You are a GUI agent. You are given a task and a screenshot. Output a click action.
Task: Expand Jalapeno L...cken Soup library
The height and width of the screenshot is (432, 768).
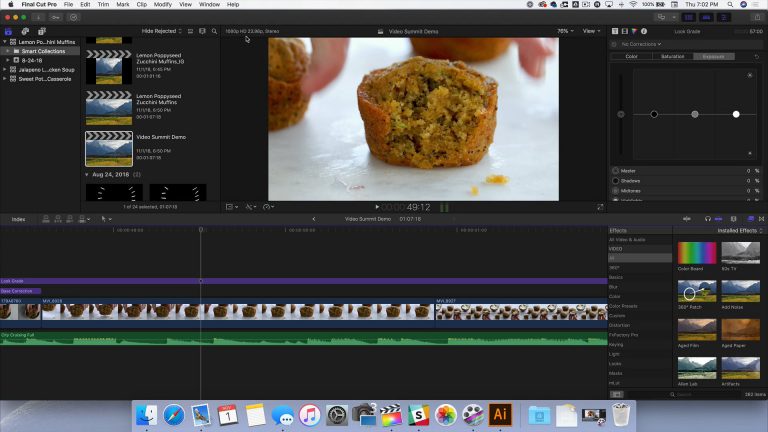pos(5,70)
